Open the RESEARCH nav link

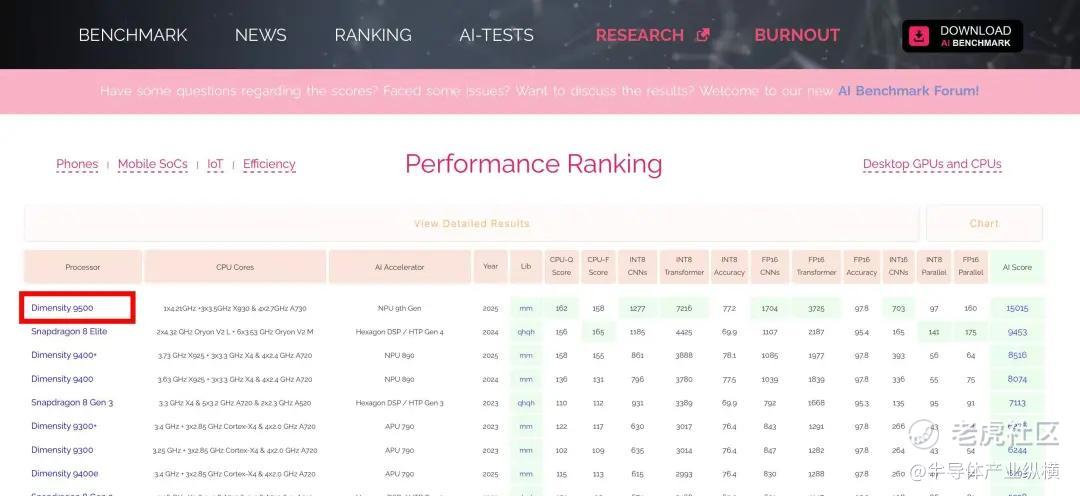coord(640,35)
